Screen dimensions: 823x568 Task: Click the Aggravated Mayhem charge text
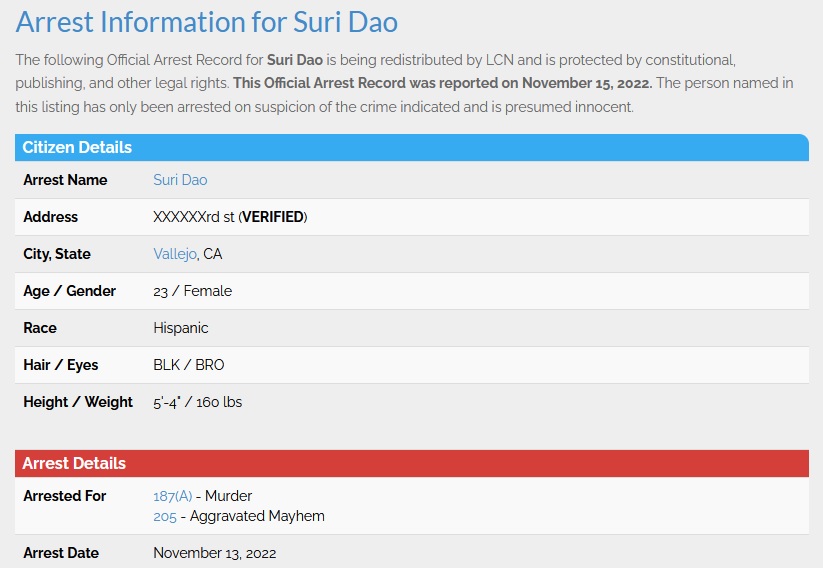(x=257, y=517)
